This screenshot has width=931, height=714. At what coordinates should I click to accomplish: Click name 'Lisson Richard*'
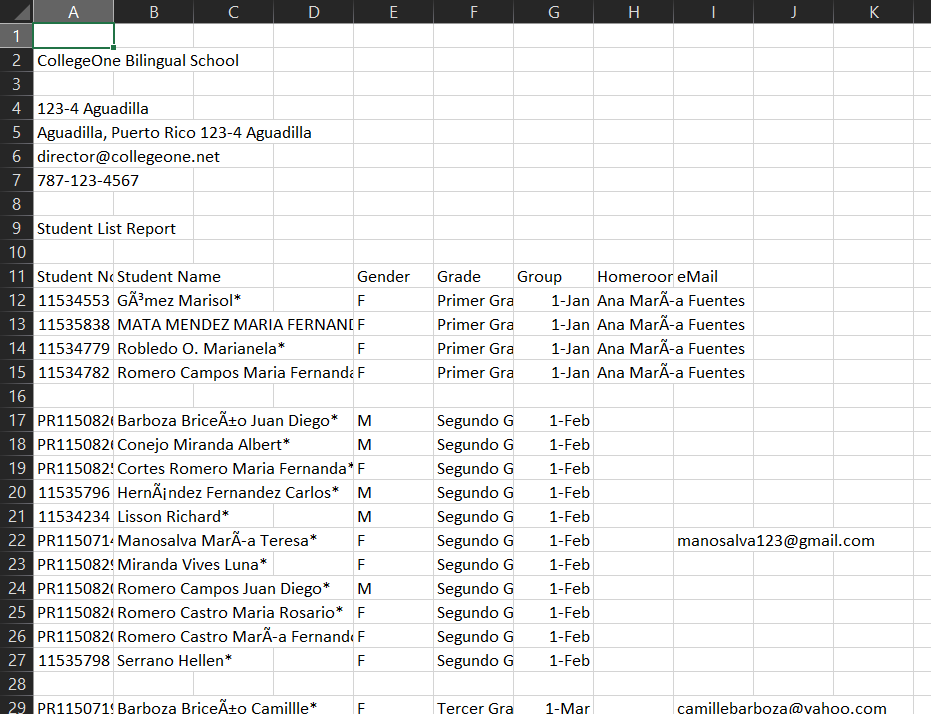(x=172, y=516)
